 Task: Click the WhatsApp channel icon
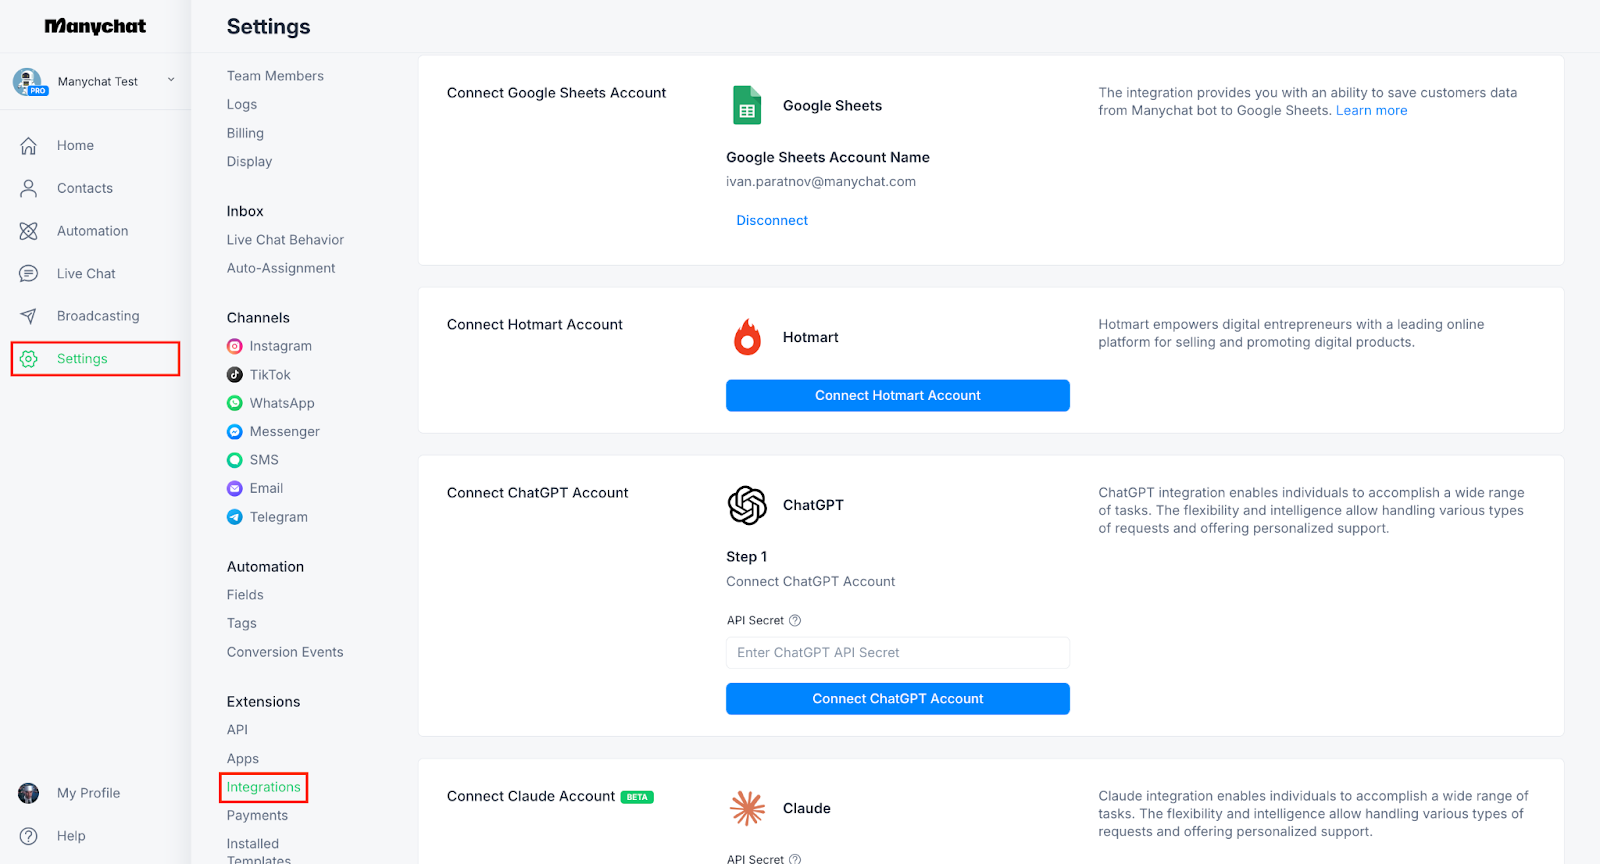[x=235, y=403]
